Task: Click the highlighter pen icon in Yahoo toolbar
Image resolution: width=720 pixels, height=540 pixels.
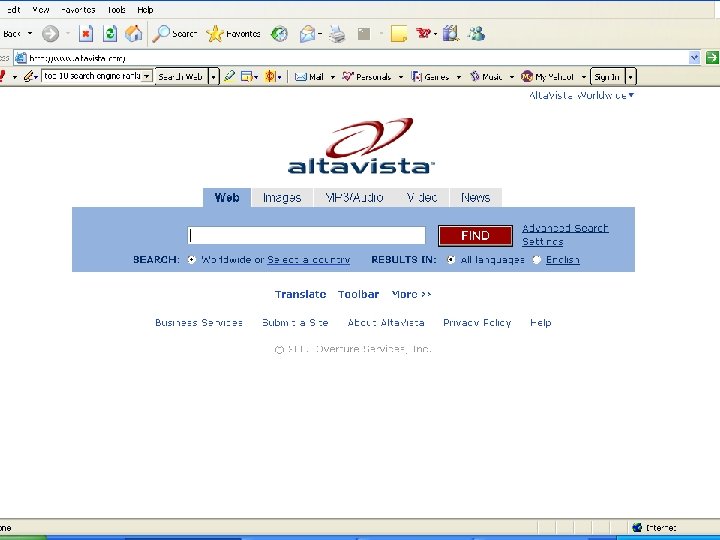Action: pyautogui.click(x=230, y=76)
